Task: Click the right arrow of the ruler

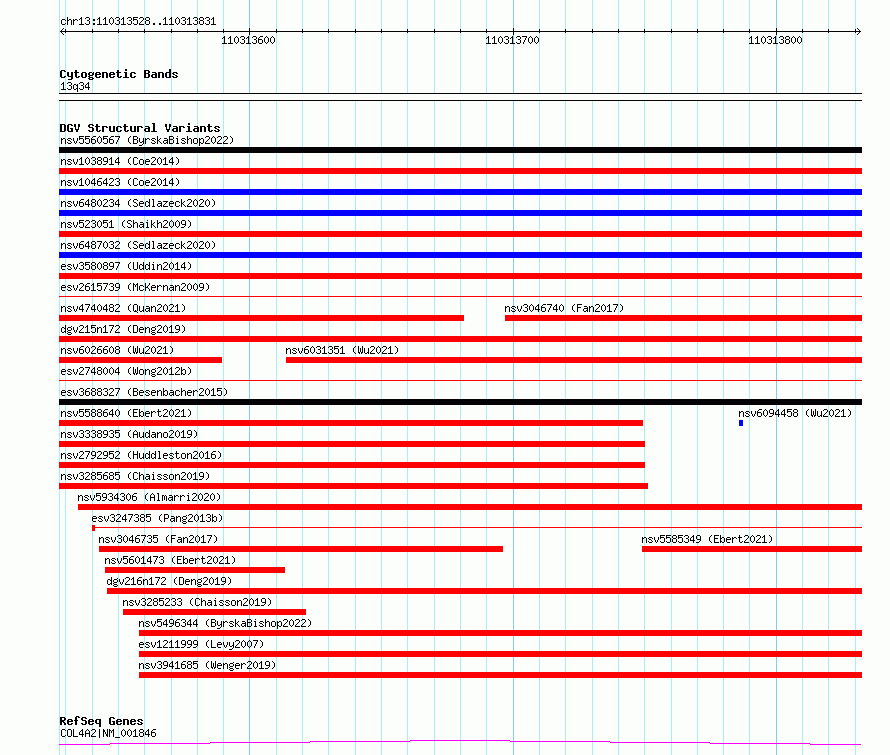Action: [858, 32]
